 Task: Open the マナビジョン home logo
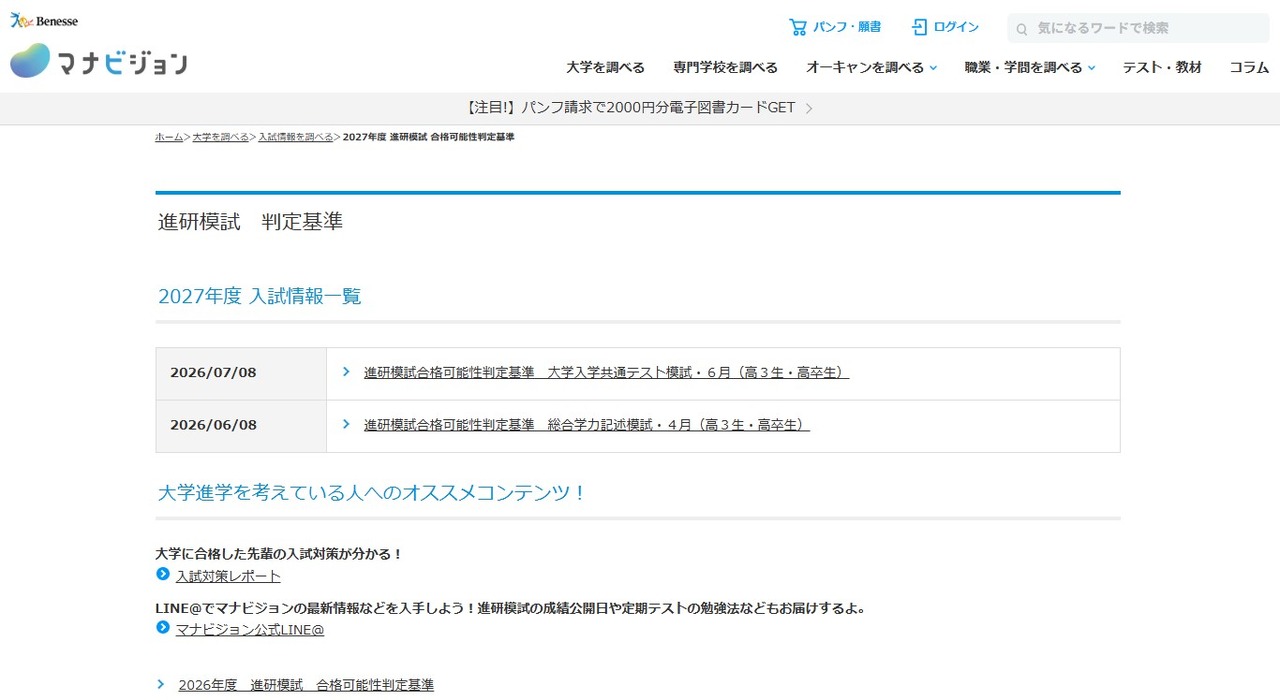pos(99,62)
